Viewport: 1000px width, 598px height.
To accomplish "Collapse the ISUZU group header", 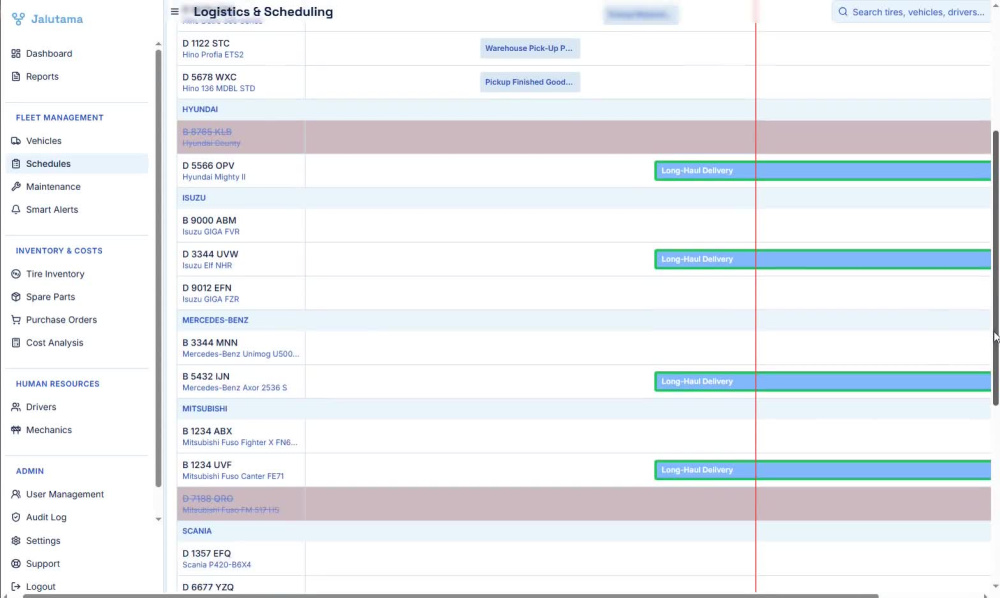I will 584,198.
